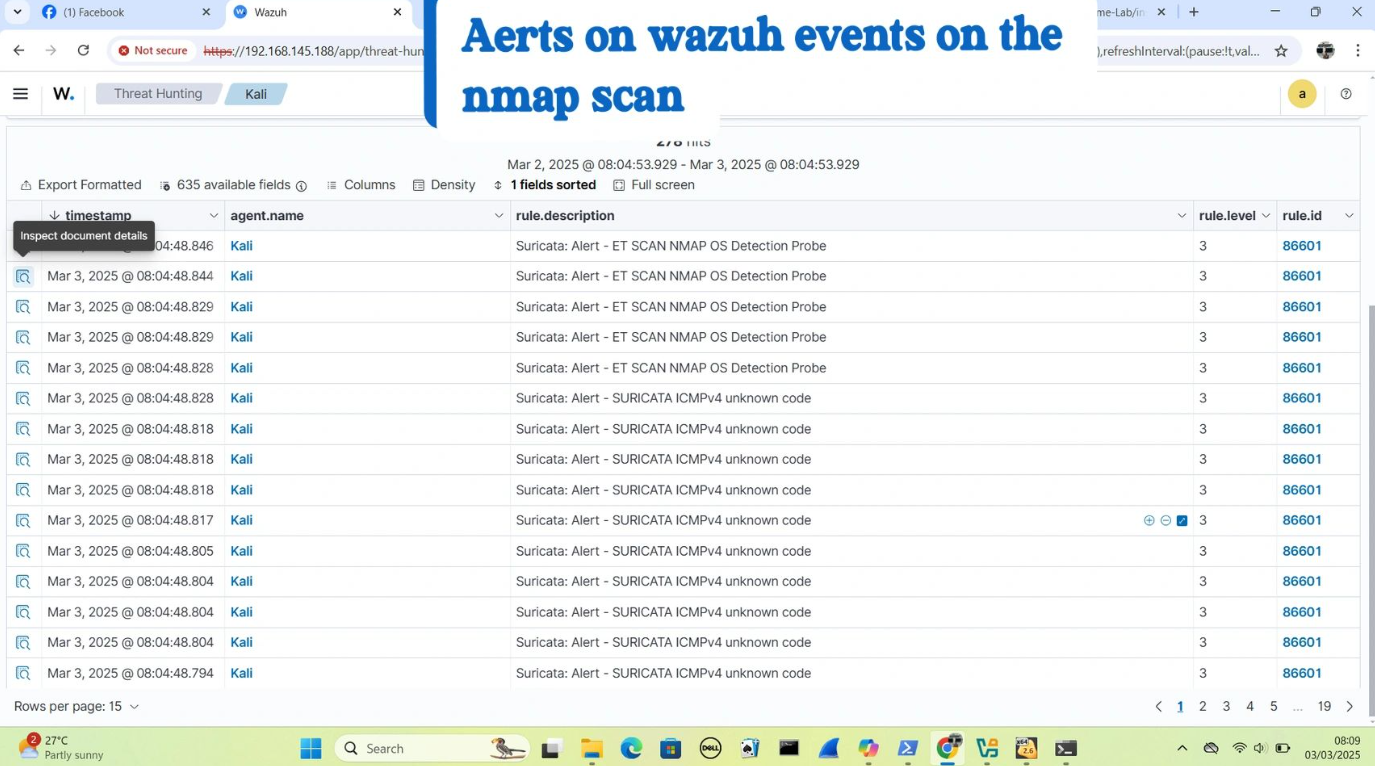Change Rows per page: 15 setting

coord(76,706)
